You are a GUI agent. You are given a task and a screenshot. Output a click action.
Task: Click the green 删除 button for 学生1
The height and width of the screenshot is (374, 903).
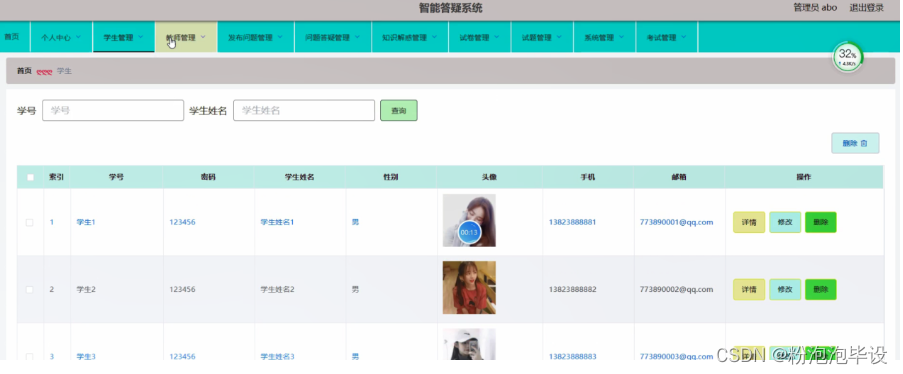click(821, 222)
